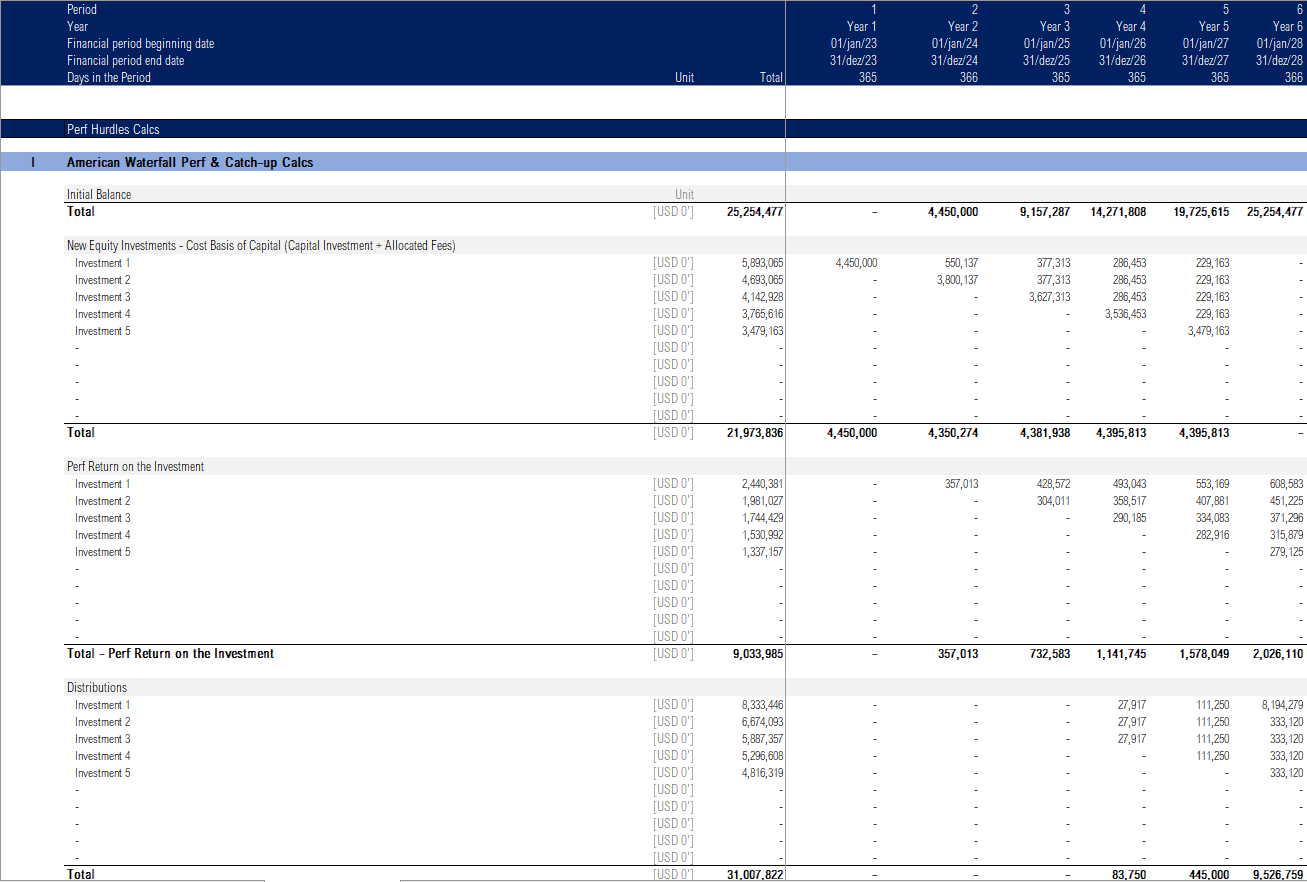This screenshot has height=882, width=1307.
Task: Click the 'American Waterfall Perf & Catch-up Calcs' heading
Action: coord(190,162)
